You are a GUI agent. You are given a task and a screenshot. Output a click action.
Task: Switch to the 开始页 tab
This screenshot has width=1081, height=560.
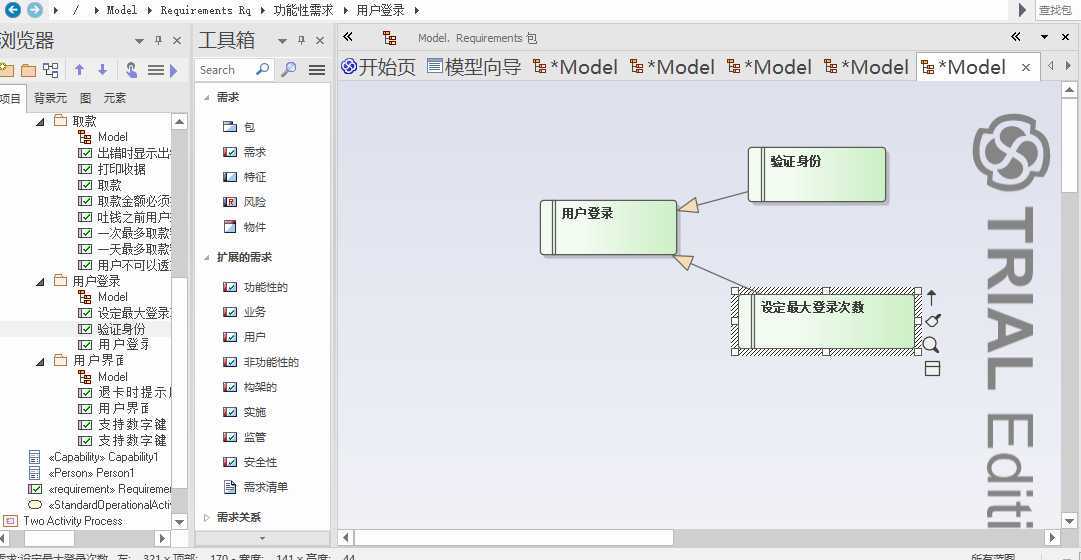(x=379, y=67)
